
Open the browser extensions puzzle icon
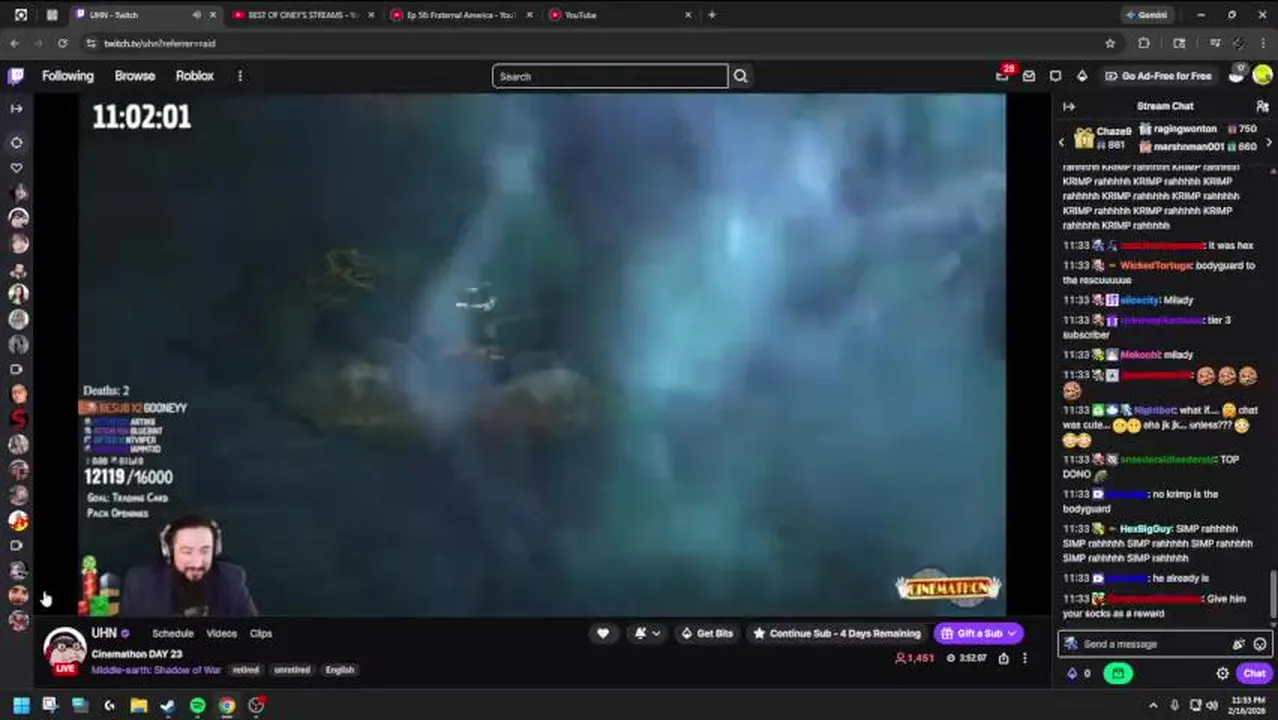point(1143,43)
